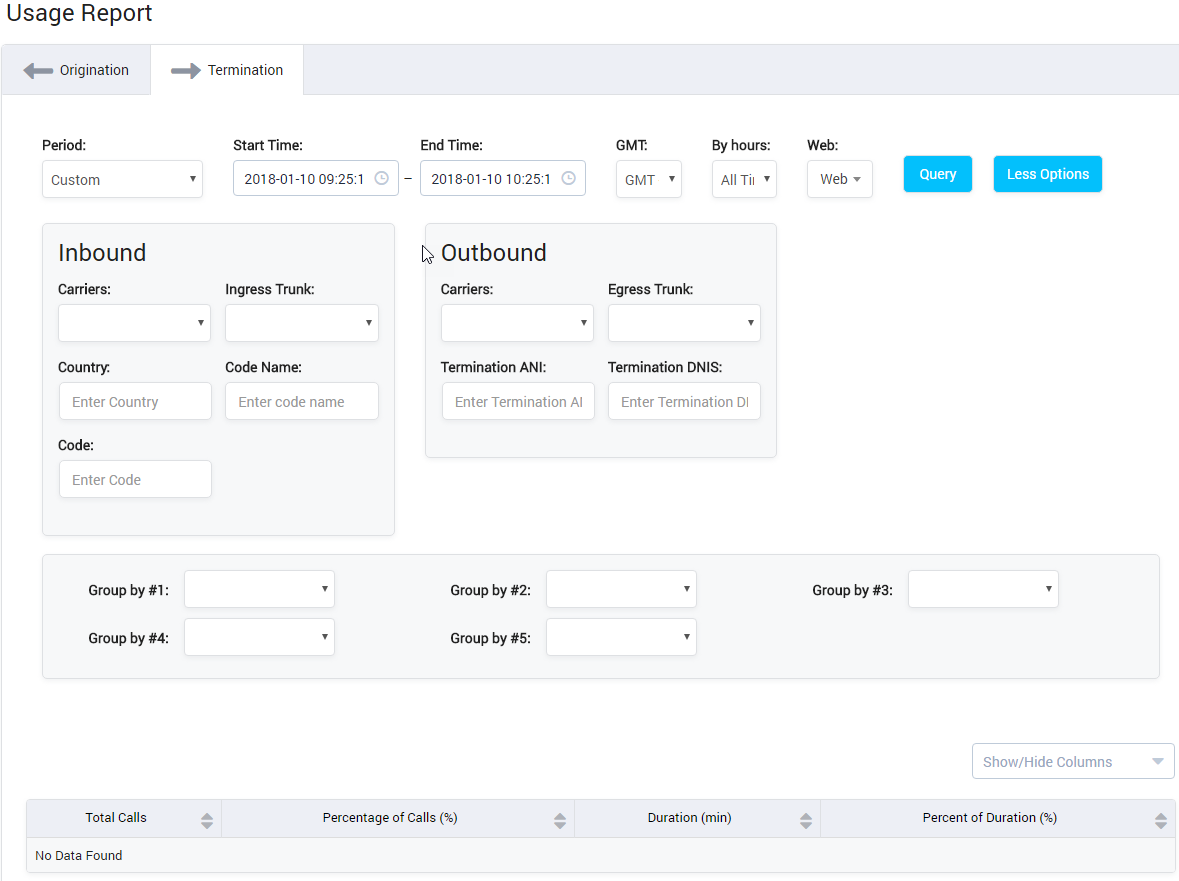This screenshot has height=881, width=1179.
Task: Click the clock icon in Start Time field
Action: click(381, 178)
